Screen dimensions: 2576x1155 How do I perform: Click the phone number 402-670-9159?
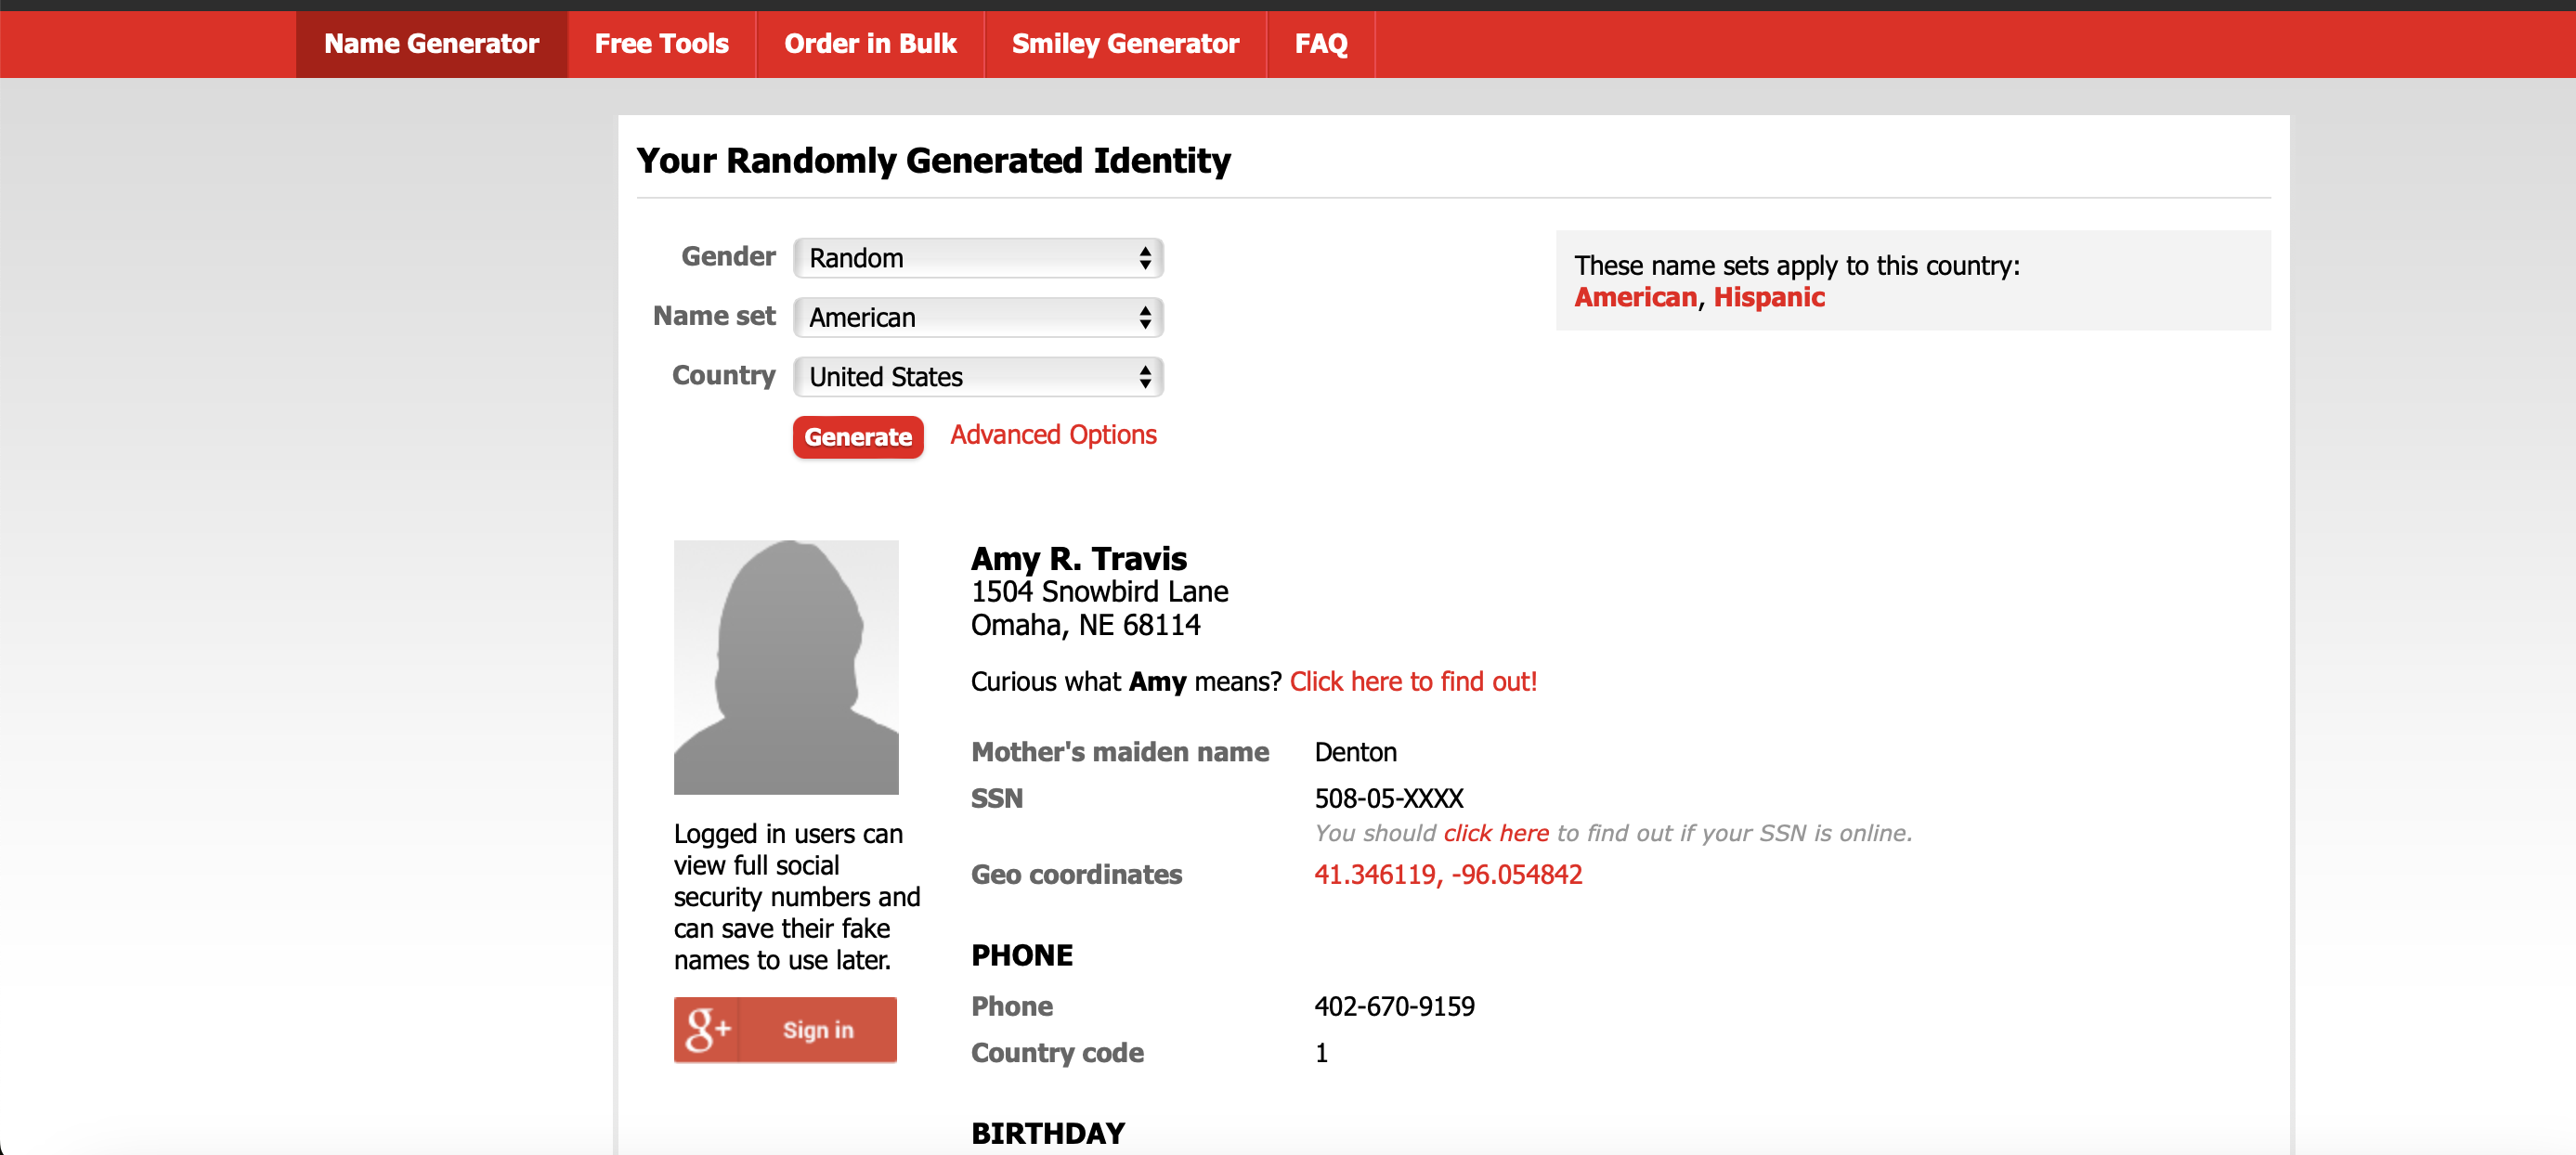click(1393, 1006)
